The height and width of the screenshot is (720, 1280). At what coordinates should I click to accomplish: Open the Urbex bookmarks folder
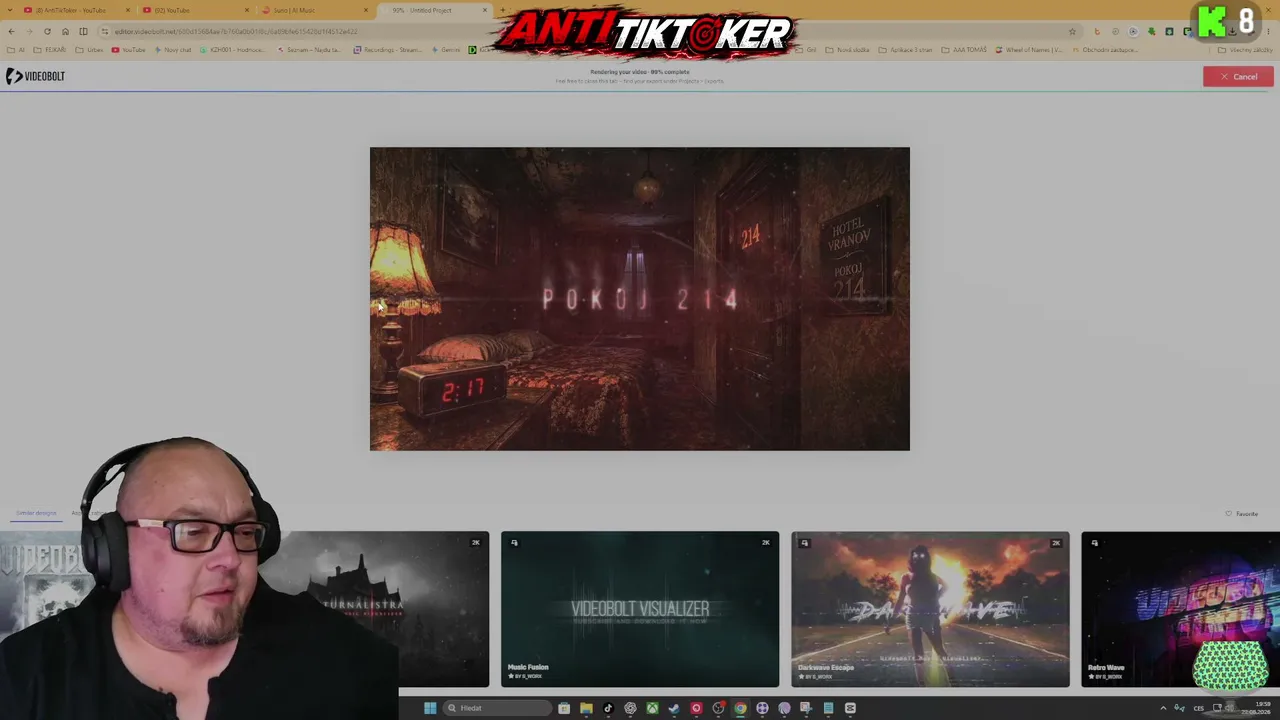pyautogui.click(x=90, y=50)
